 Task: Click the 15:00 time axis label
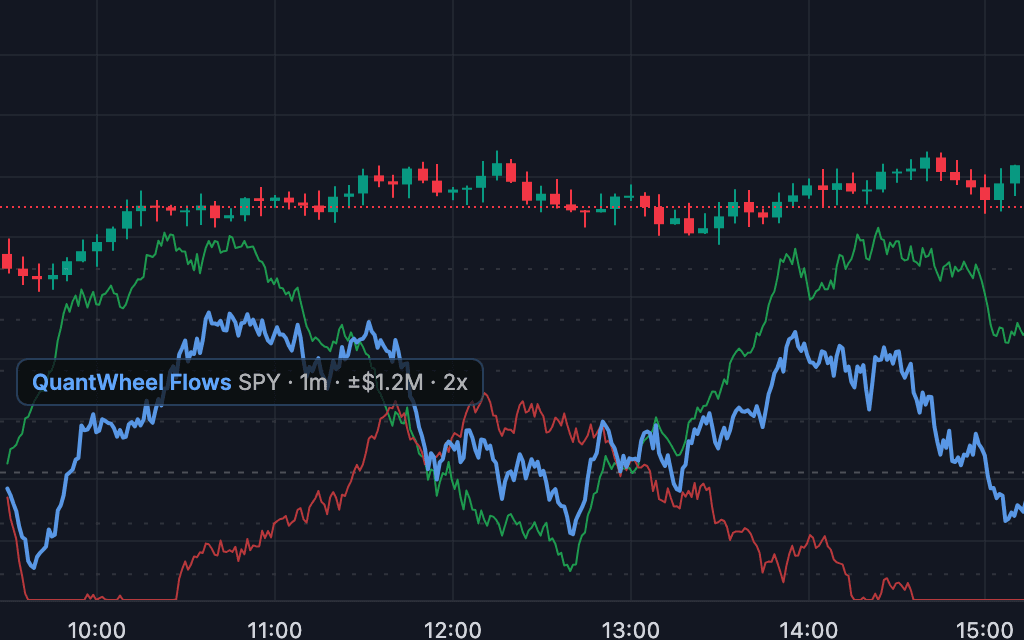986,630
